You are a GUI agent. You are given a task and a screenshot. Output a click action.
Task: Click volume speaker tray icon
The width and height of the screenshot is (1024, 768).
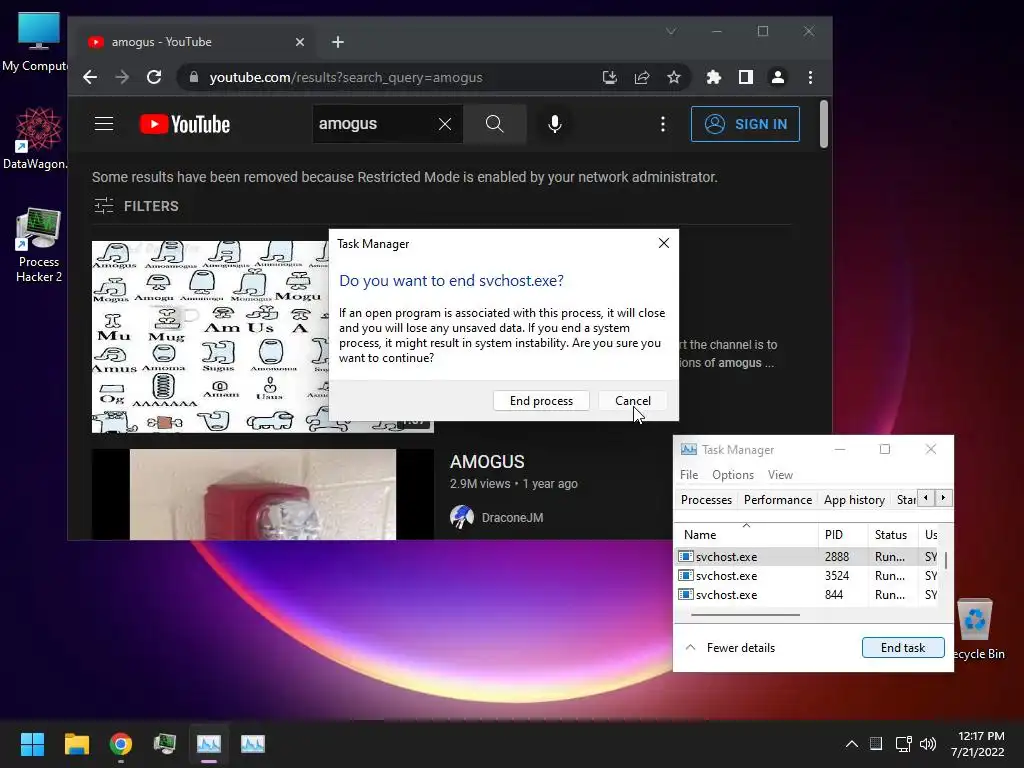point(927,744)
